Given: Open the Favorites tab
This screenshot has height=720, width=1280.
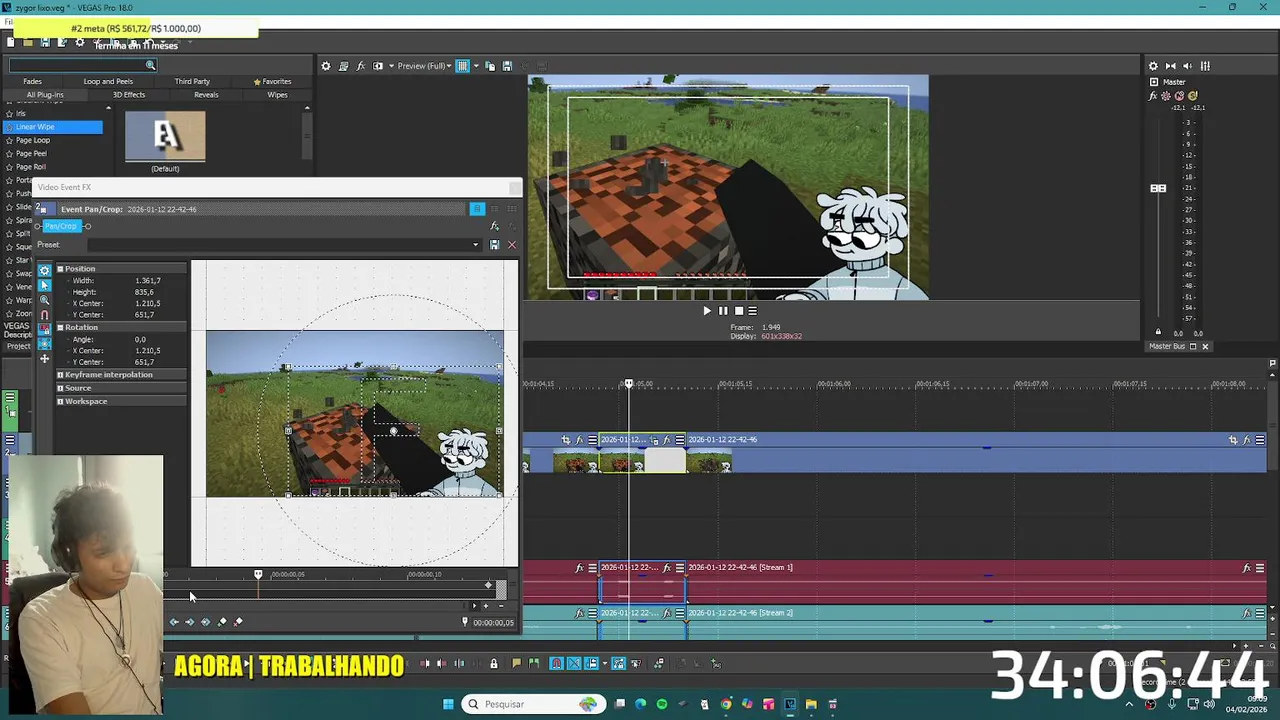Looking at the screenshot, I should point(272,81).
